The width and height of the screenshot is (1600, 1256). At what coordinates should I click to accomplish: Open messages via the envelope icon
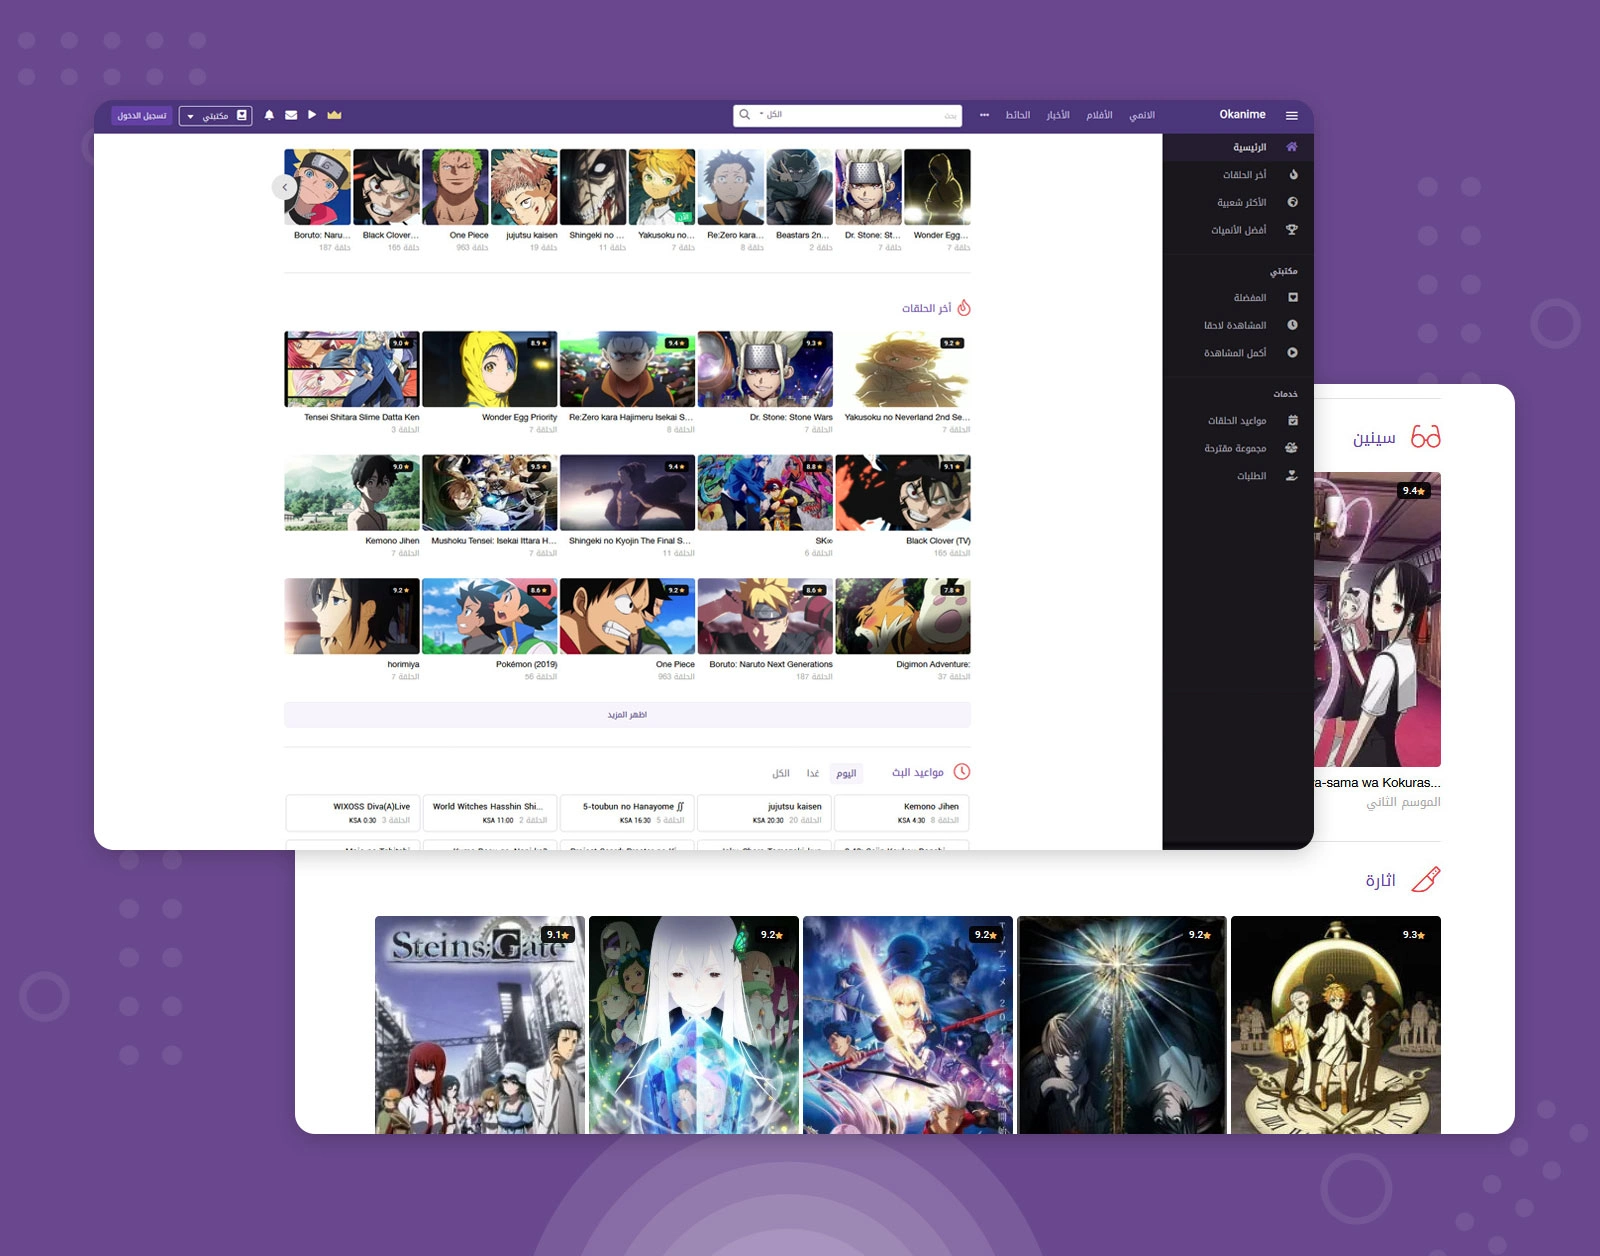click(x=291, y=116)
